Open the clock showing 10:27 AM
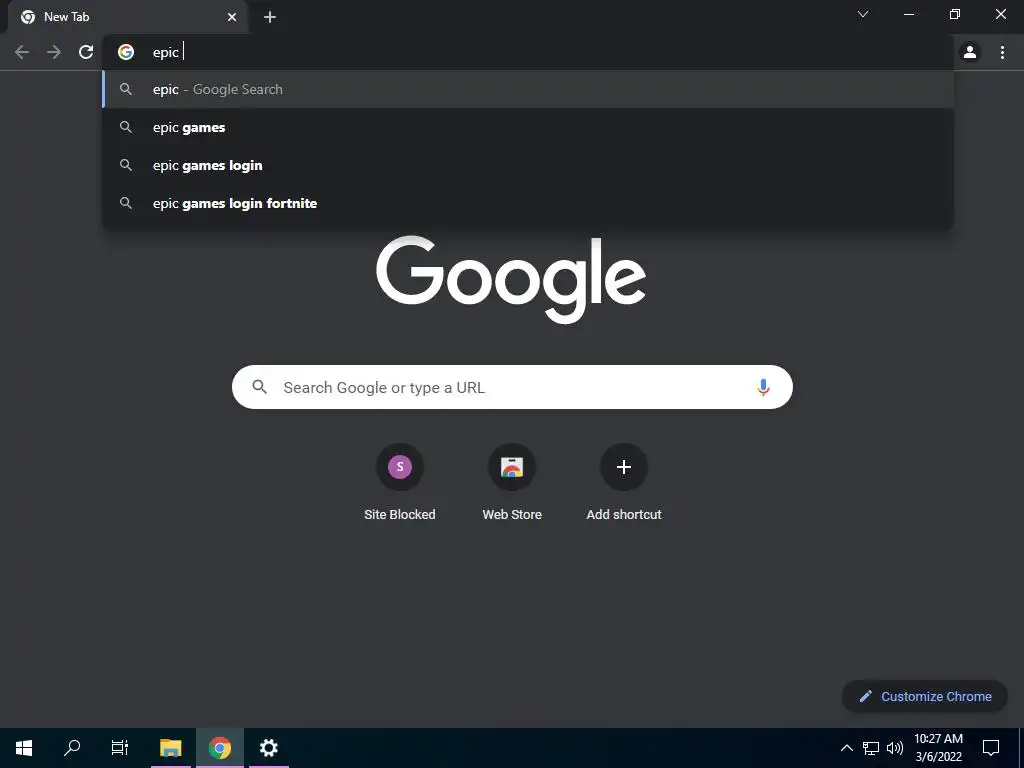The height and width of the screenshot is (768, 1024). (x=938, y=748)
